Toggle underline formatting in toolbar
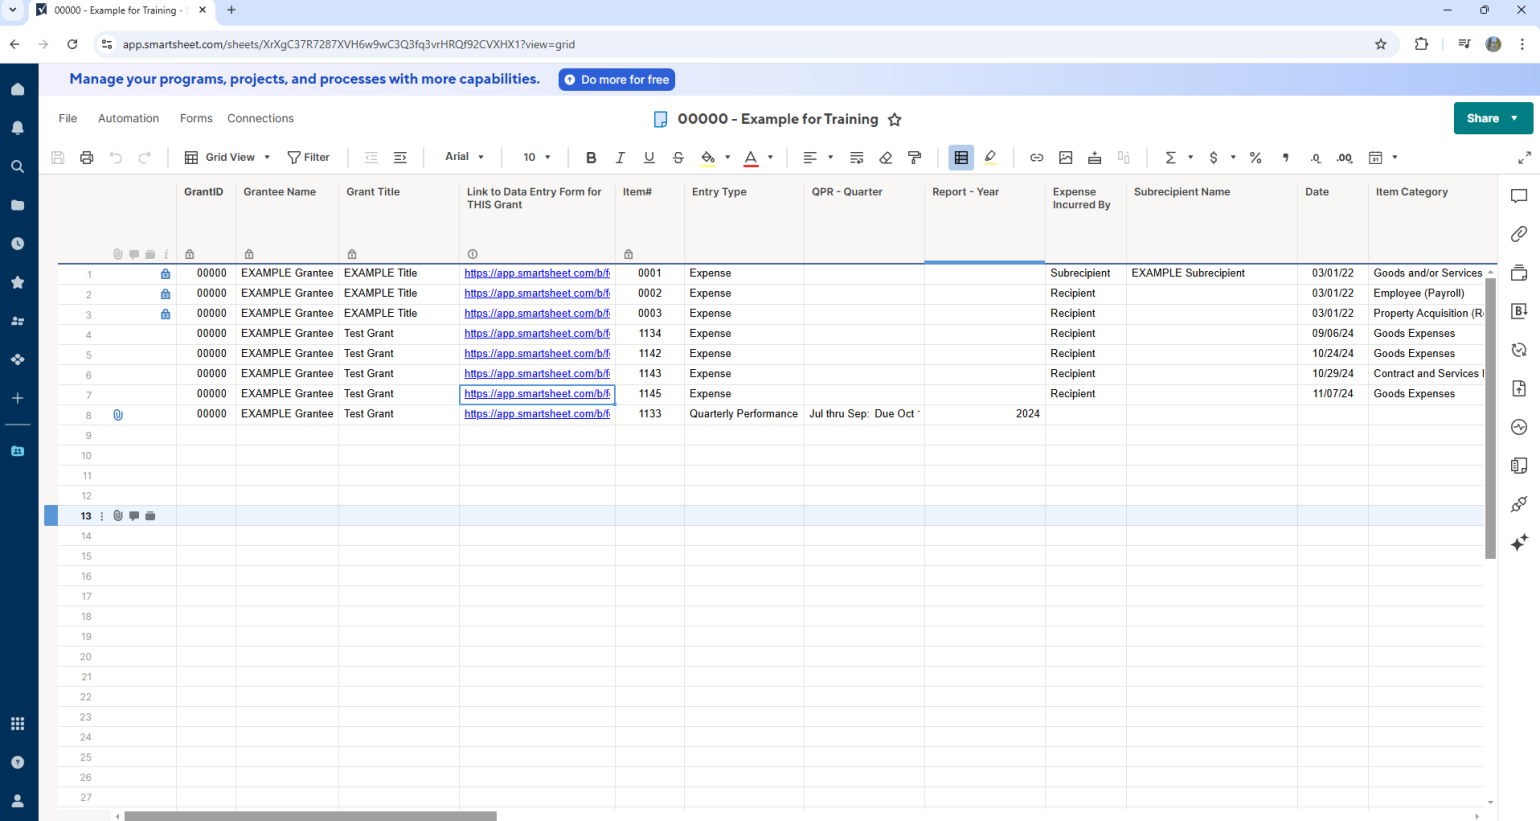 [x=648, y=158]
